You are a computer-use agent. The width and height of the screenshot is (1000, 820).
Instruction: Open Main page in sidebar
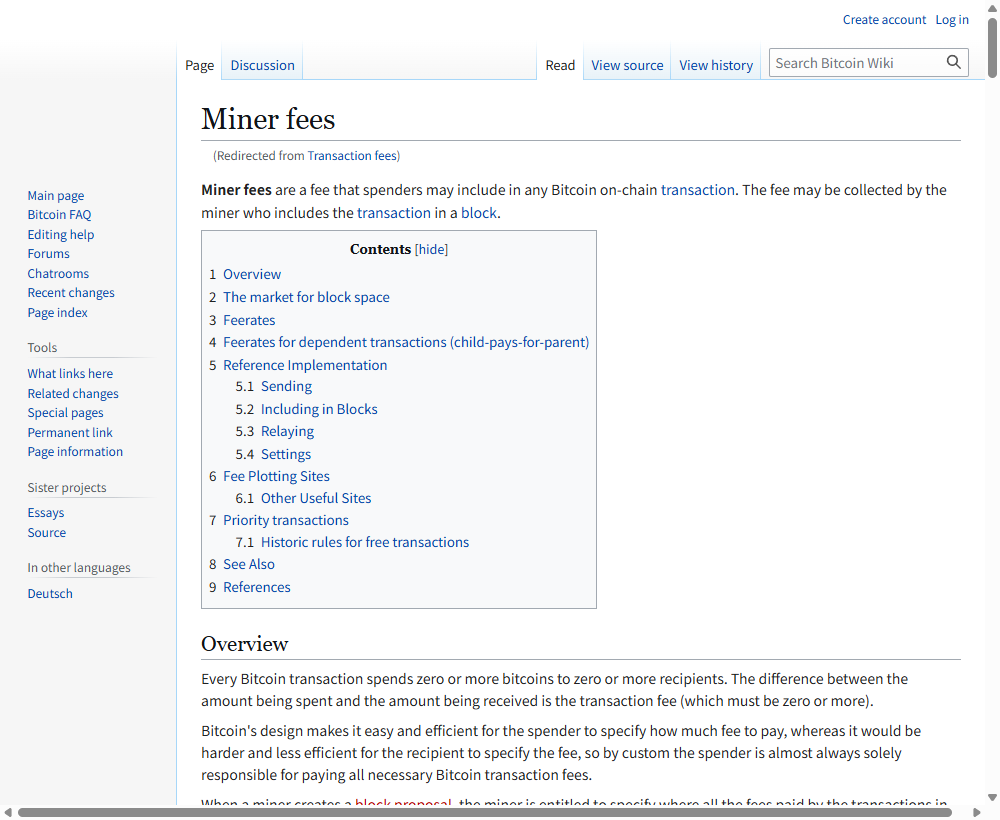tap(55, 196)
